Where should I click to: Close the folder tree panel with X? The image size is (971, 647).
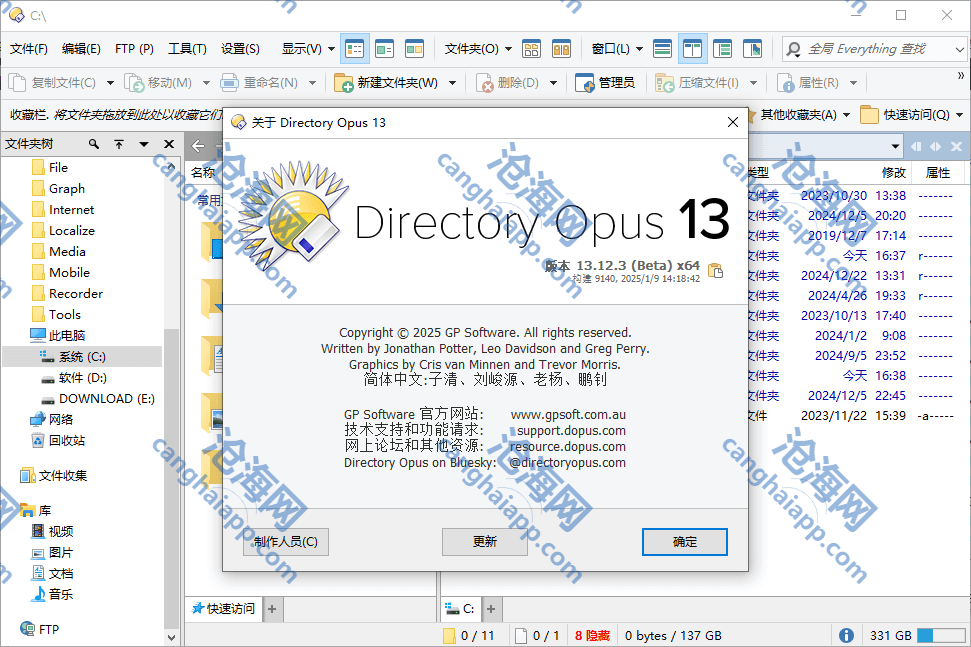[168, 145]
